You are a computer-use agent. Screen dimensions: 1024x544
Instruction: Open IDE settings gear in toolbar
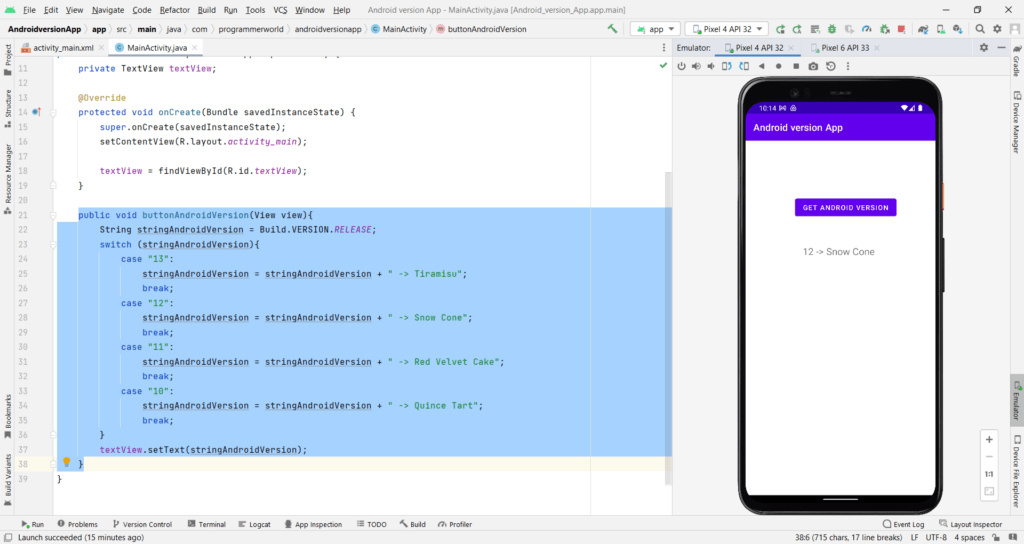(x=997, y=29)
